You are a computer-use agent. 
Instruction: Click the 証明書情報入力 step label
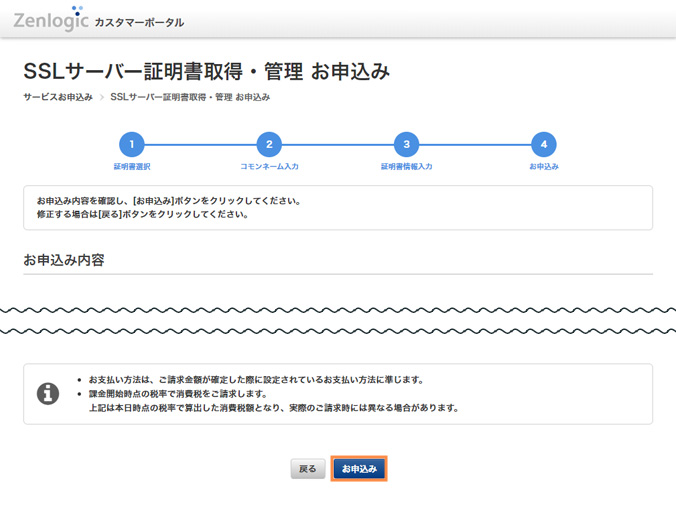point(407,166)
